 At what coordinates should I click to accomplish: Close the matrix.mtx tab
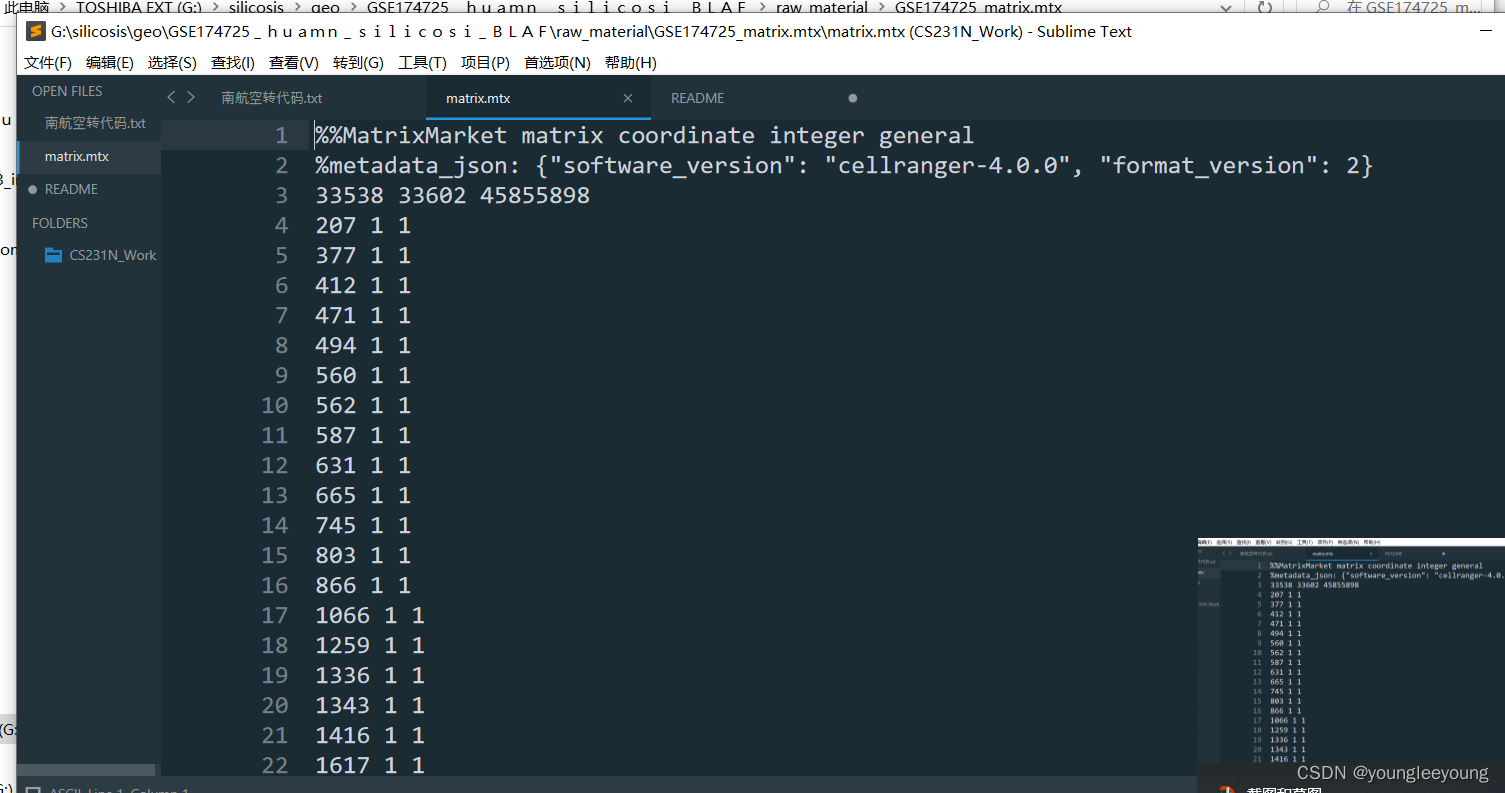(627, 98)
